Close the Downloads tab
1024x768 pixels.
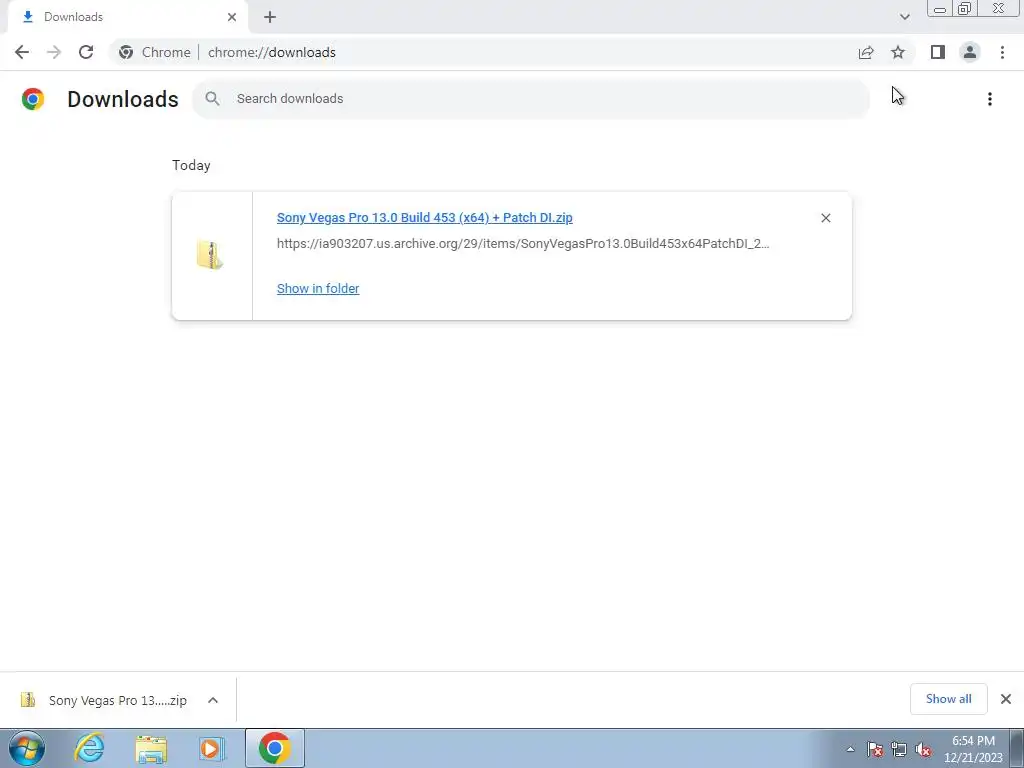pyautogui.click(x=232, y=17)
